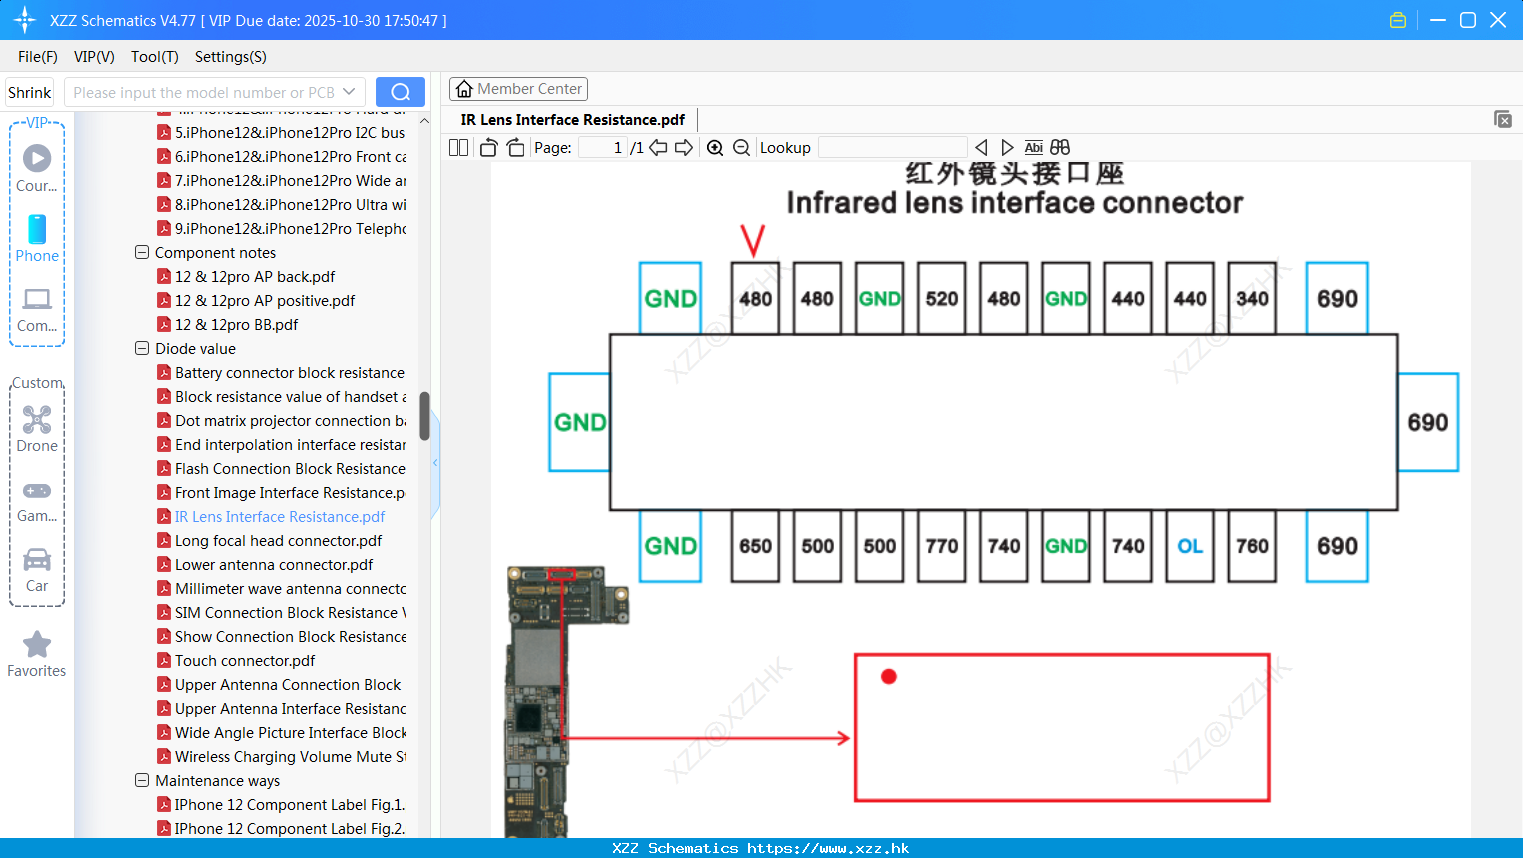The width and height of the screenshot is (1523, 858).
Task: Open the File(F) menu
Action: (38, 57)
